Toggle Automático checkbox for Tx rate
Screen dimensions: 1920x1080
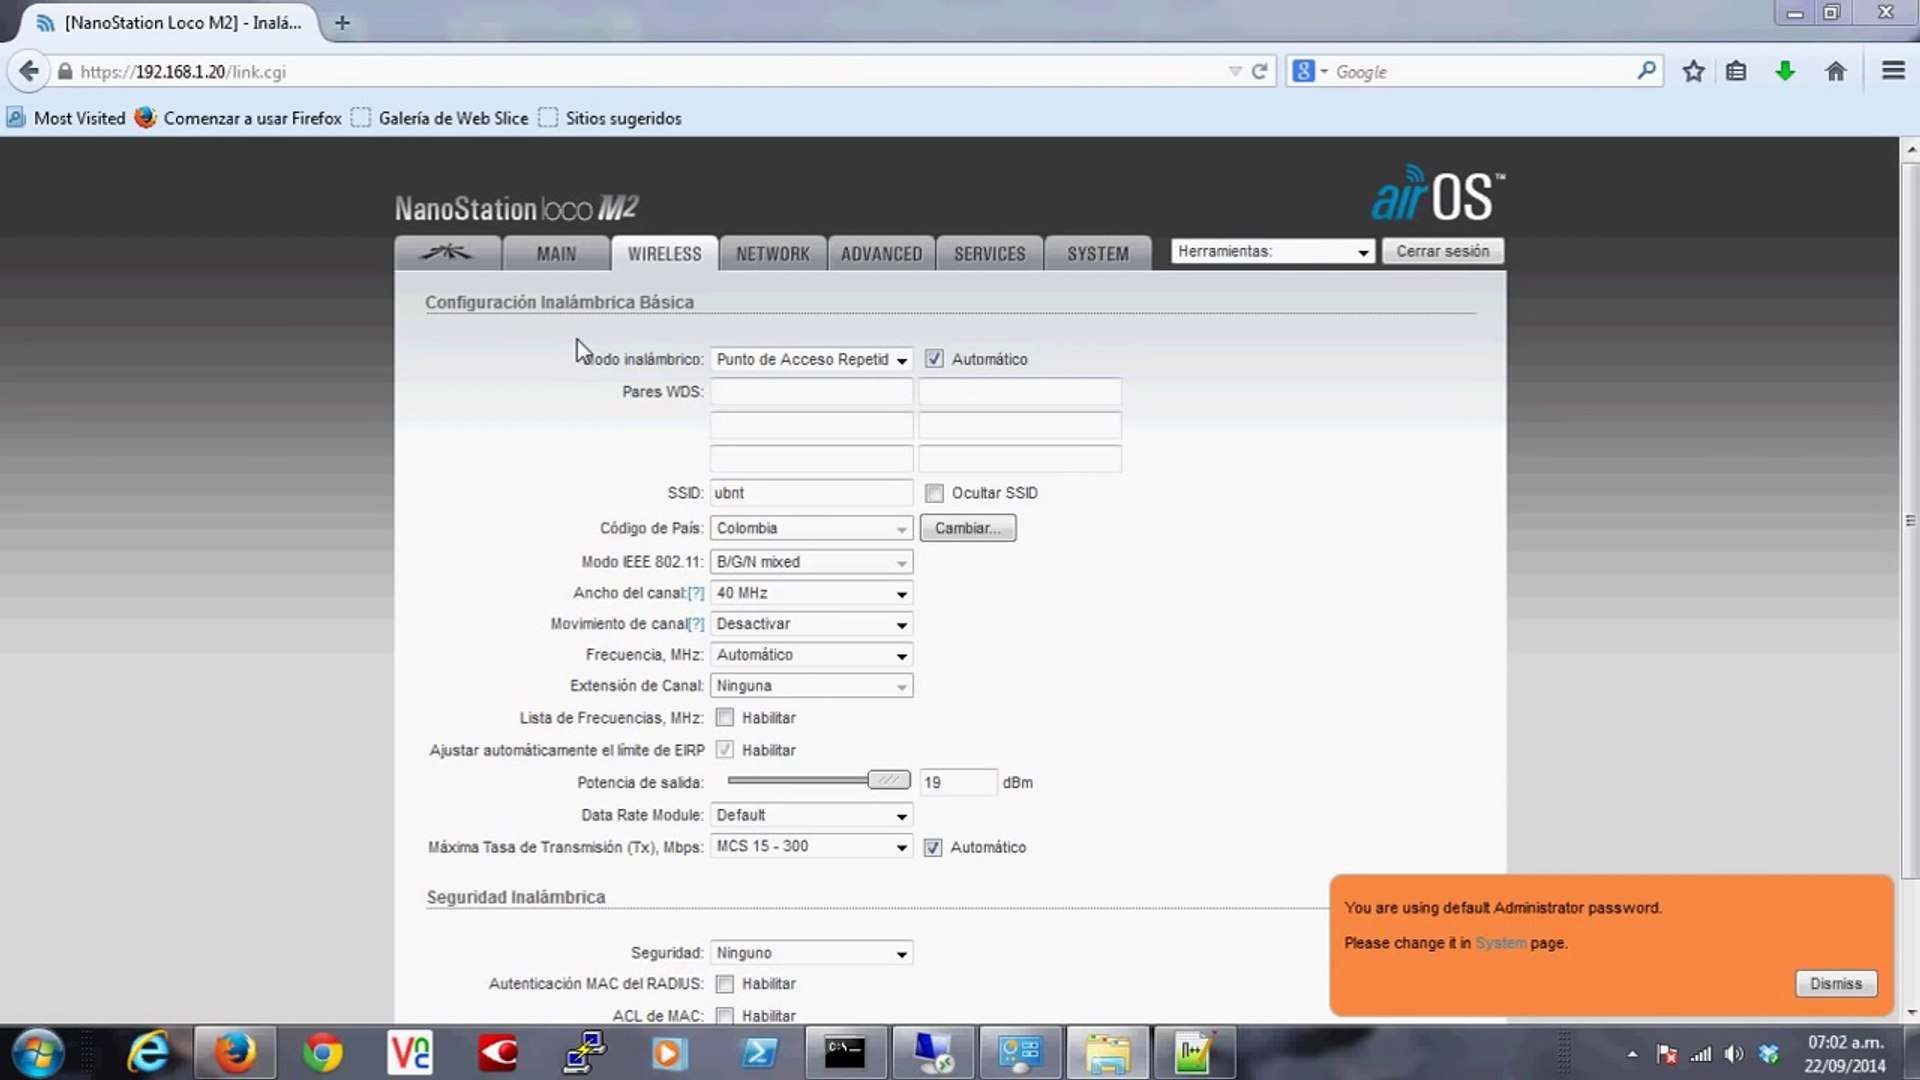tap(933, 848)
